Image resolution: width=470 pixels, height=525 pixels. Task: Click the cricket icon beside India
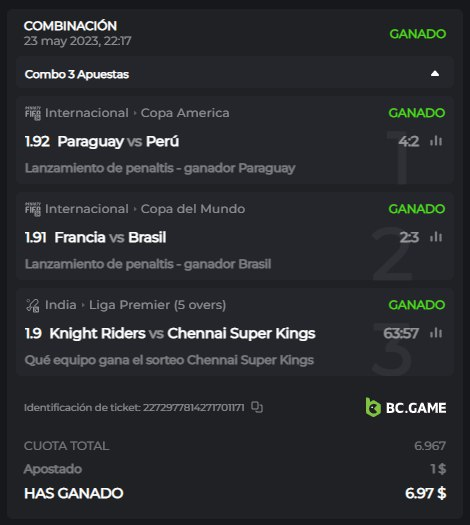33,305
